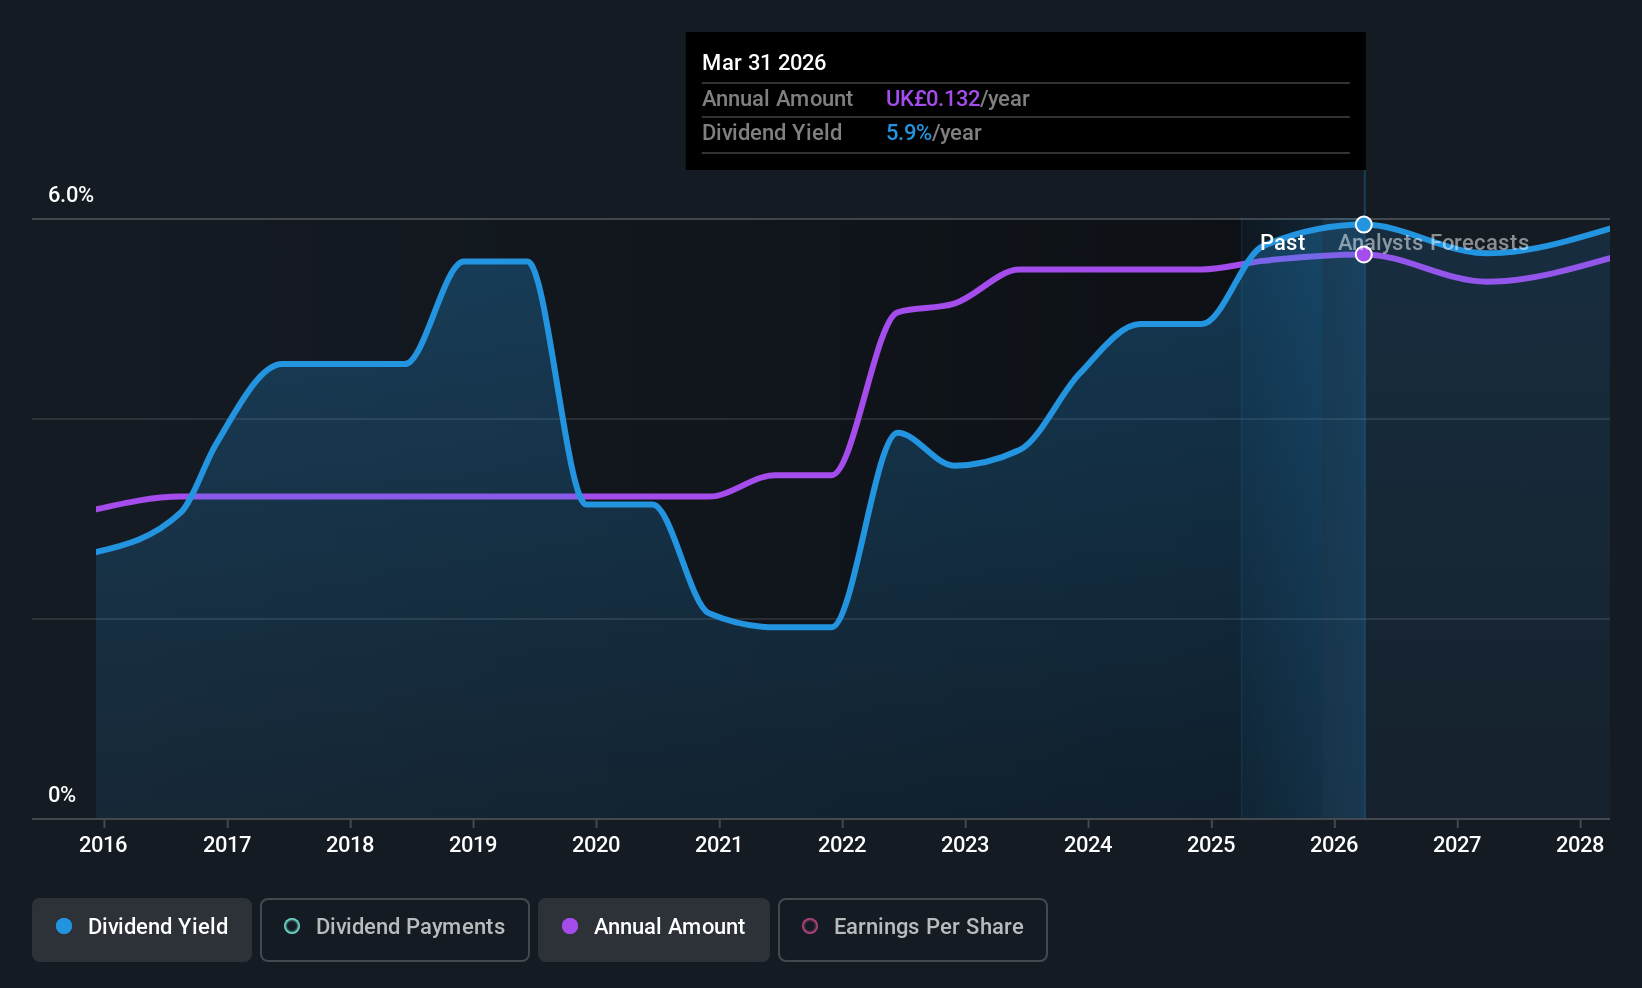Expand the Dividend Payments legend entry
Image resolution: width=1642 pixels, height=988 pixels.
[x=394, y=928]
